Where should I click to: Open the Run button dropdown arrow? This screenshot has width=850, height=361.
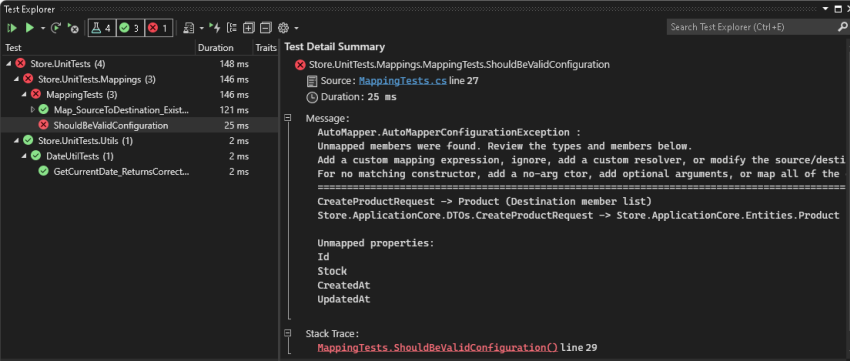[x=43, y=28]
